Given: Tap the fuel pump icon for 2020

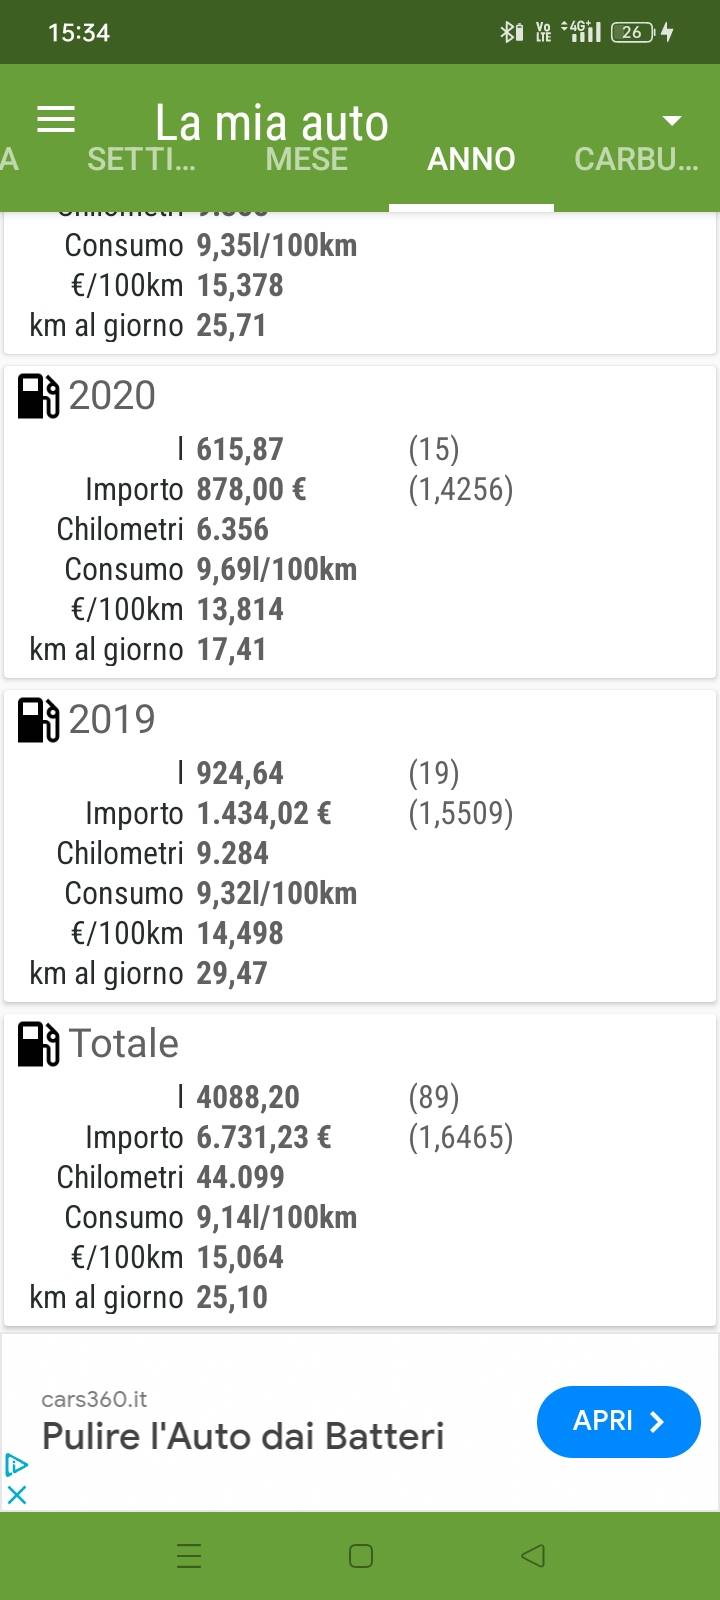Looking at the screenshot, I should (x=39, y=396).
